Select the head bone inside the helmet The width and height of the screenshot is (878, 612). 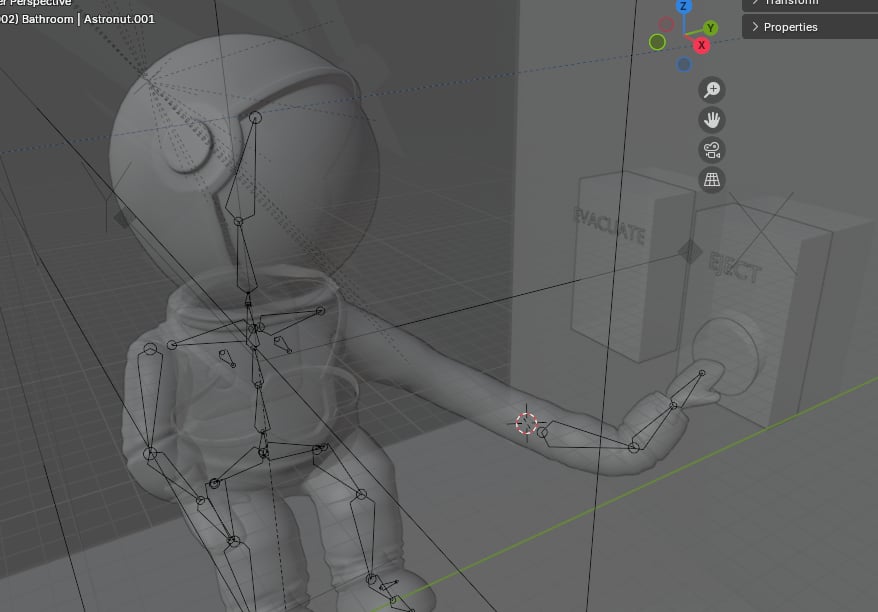tap(246, 170)
